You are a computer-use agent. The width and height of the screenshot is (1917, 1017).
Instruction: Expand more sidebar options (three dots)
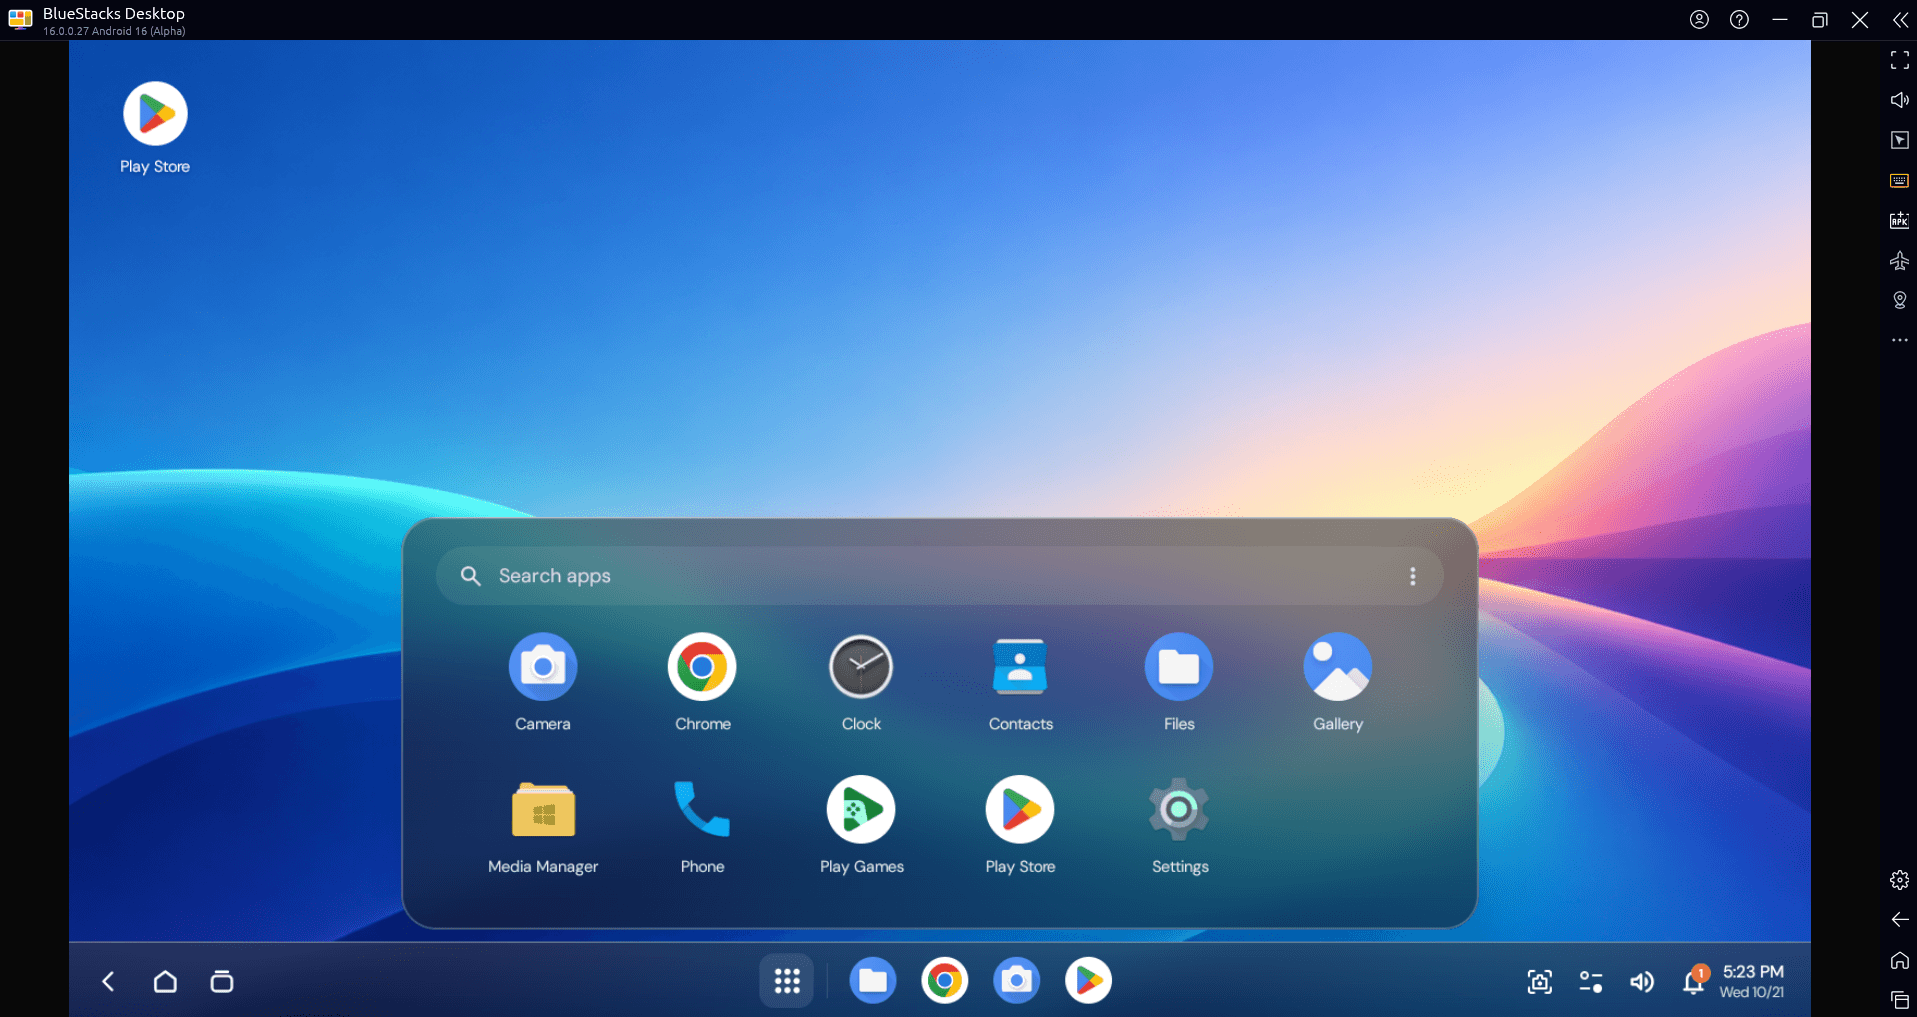(1900, 341)
